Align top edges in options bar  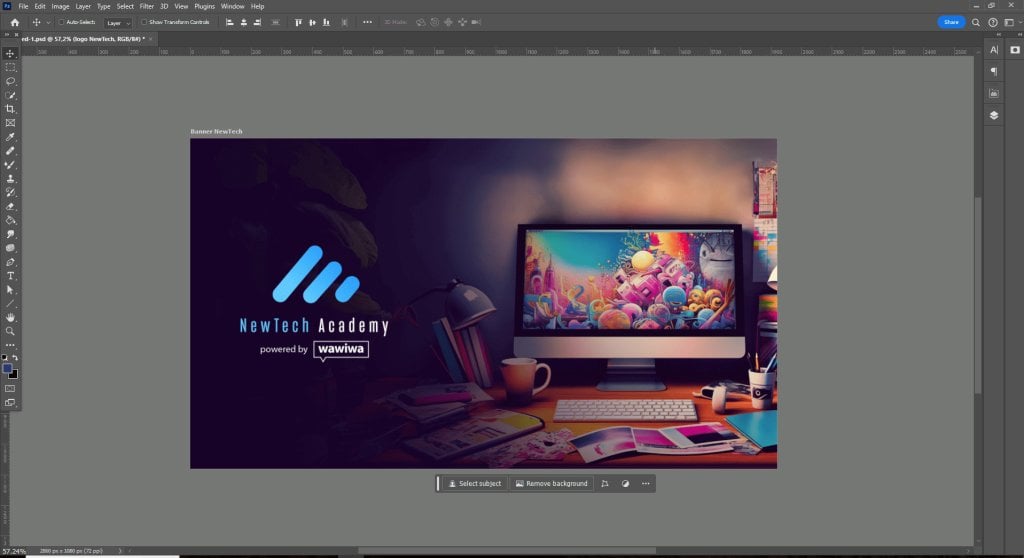pyautogui.click(x=298, y=22)
